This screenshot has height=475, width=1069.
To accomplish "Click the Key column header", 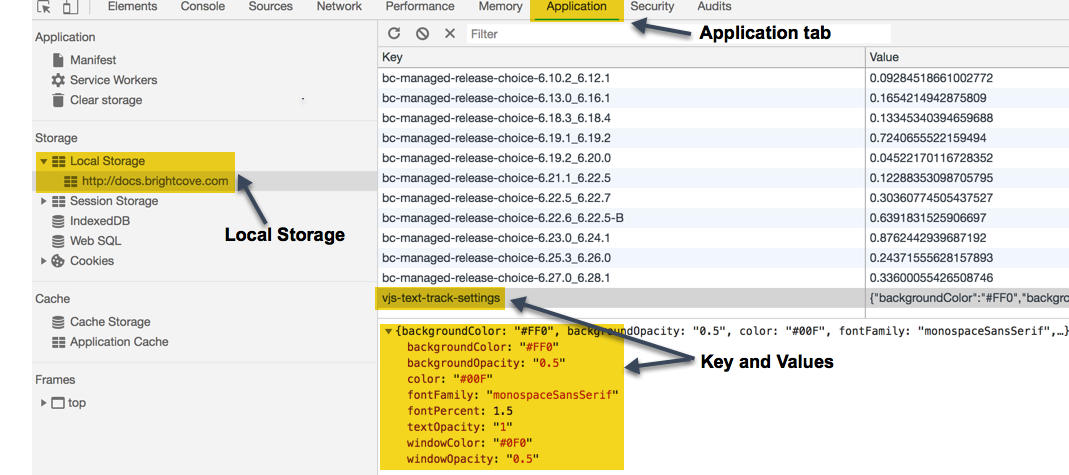I will pos(620,58).
